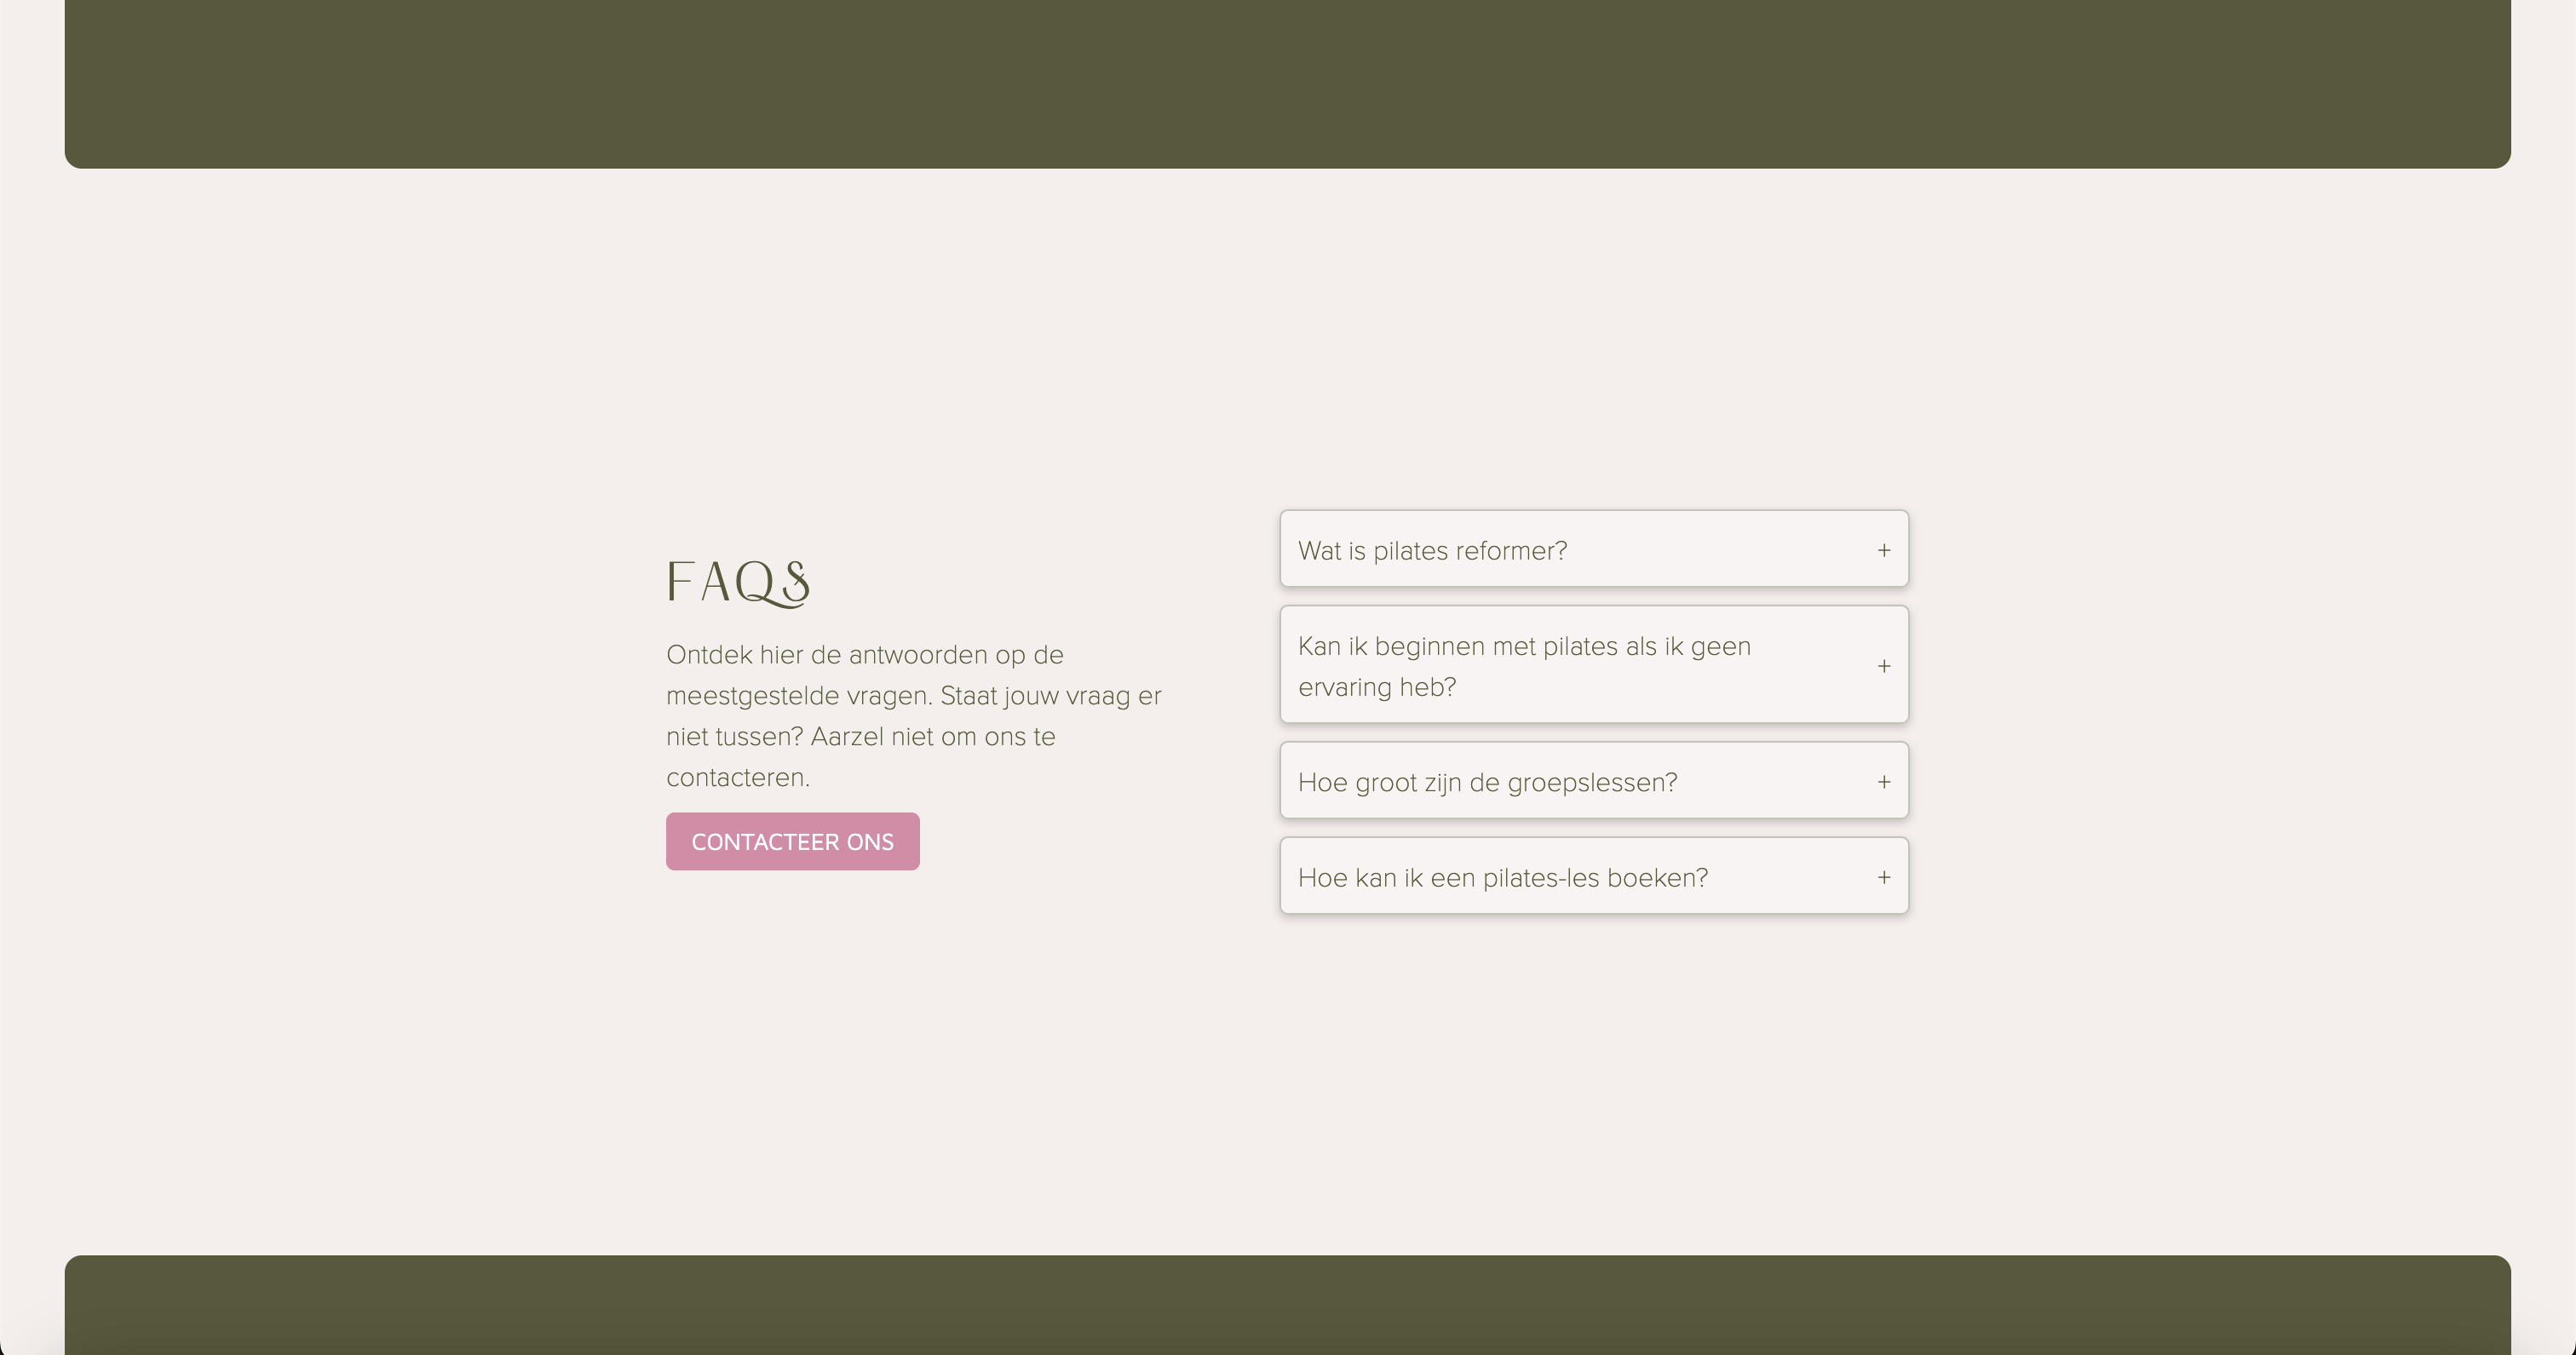Click the "Staat jouw vraag er" sentence
This screenshot has height=1355, width=2576.
pos(1050,696)
